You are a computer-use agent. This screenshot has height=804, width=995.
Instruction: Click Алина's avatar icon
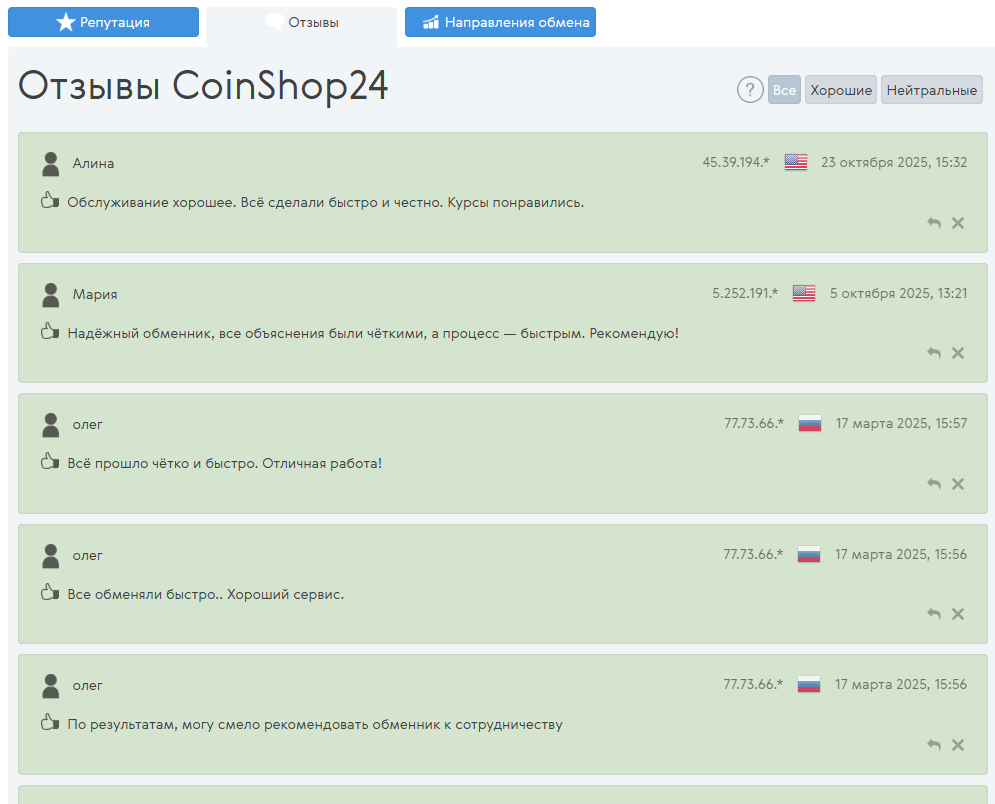click(x=50, y=162)
